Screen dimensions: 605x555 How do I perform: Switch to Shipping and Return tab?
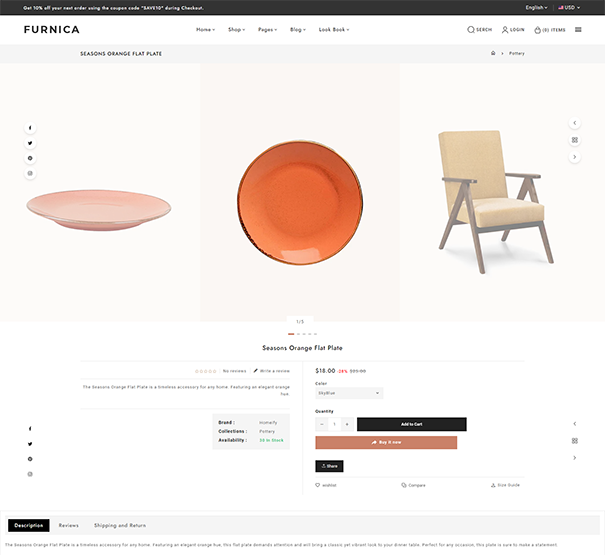tap(120, 525)
